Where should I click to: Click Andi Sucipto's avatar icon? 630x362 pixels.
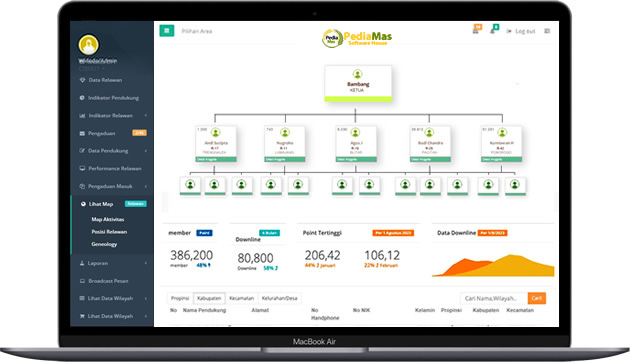(x=216, y=132)
